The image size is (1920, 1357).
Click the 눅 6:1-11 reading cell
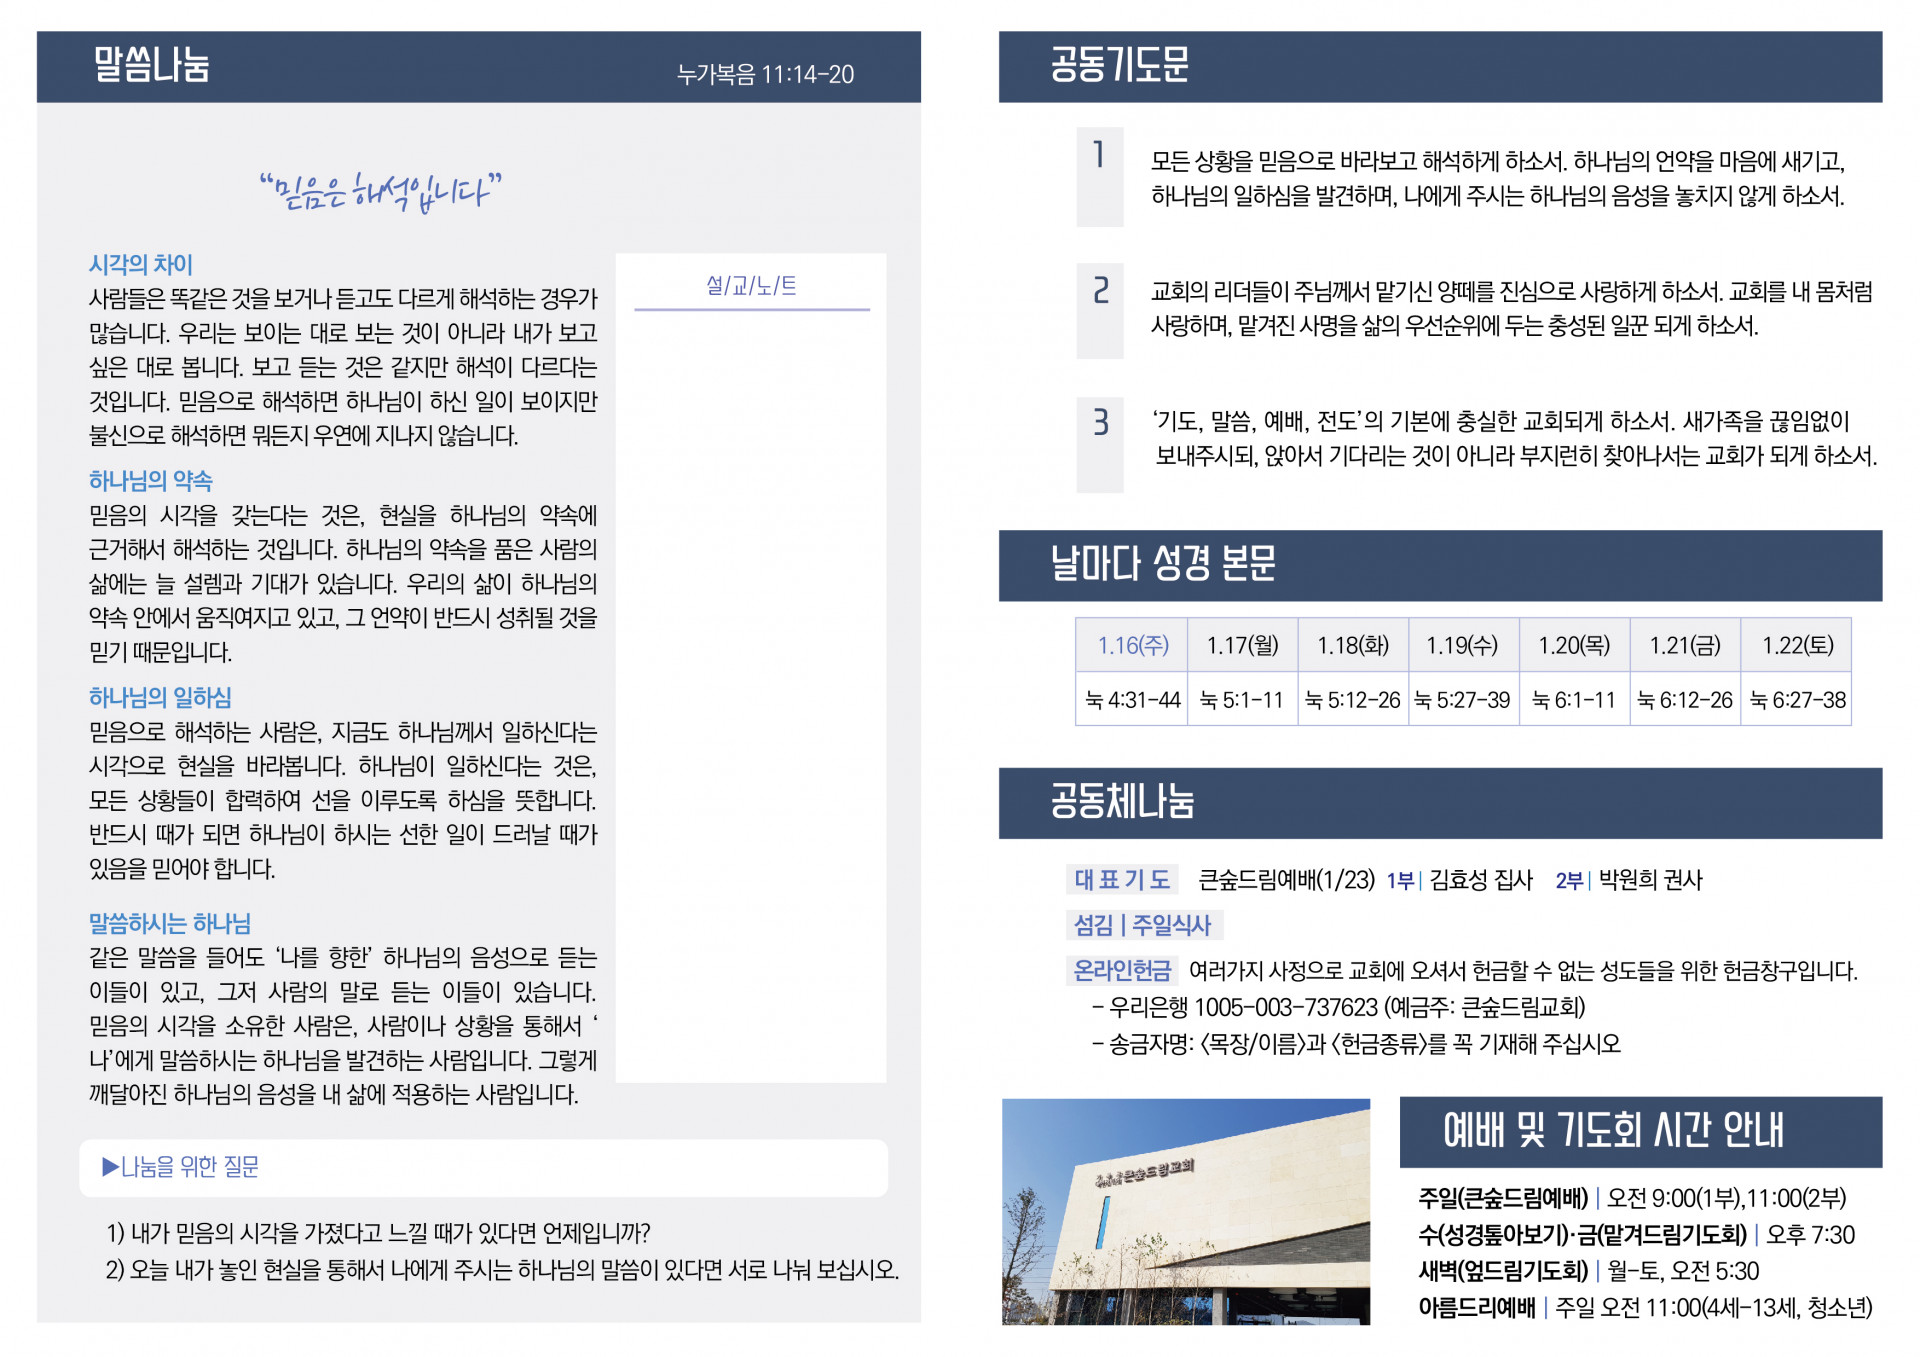[1574, 699]
